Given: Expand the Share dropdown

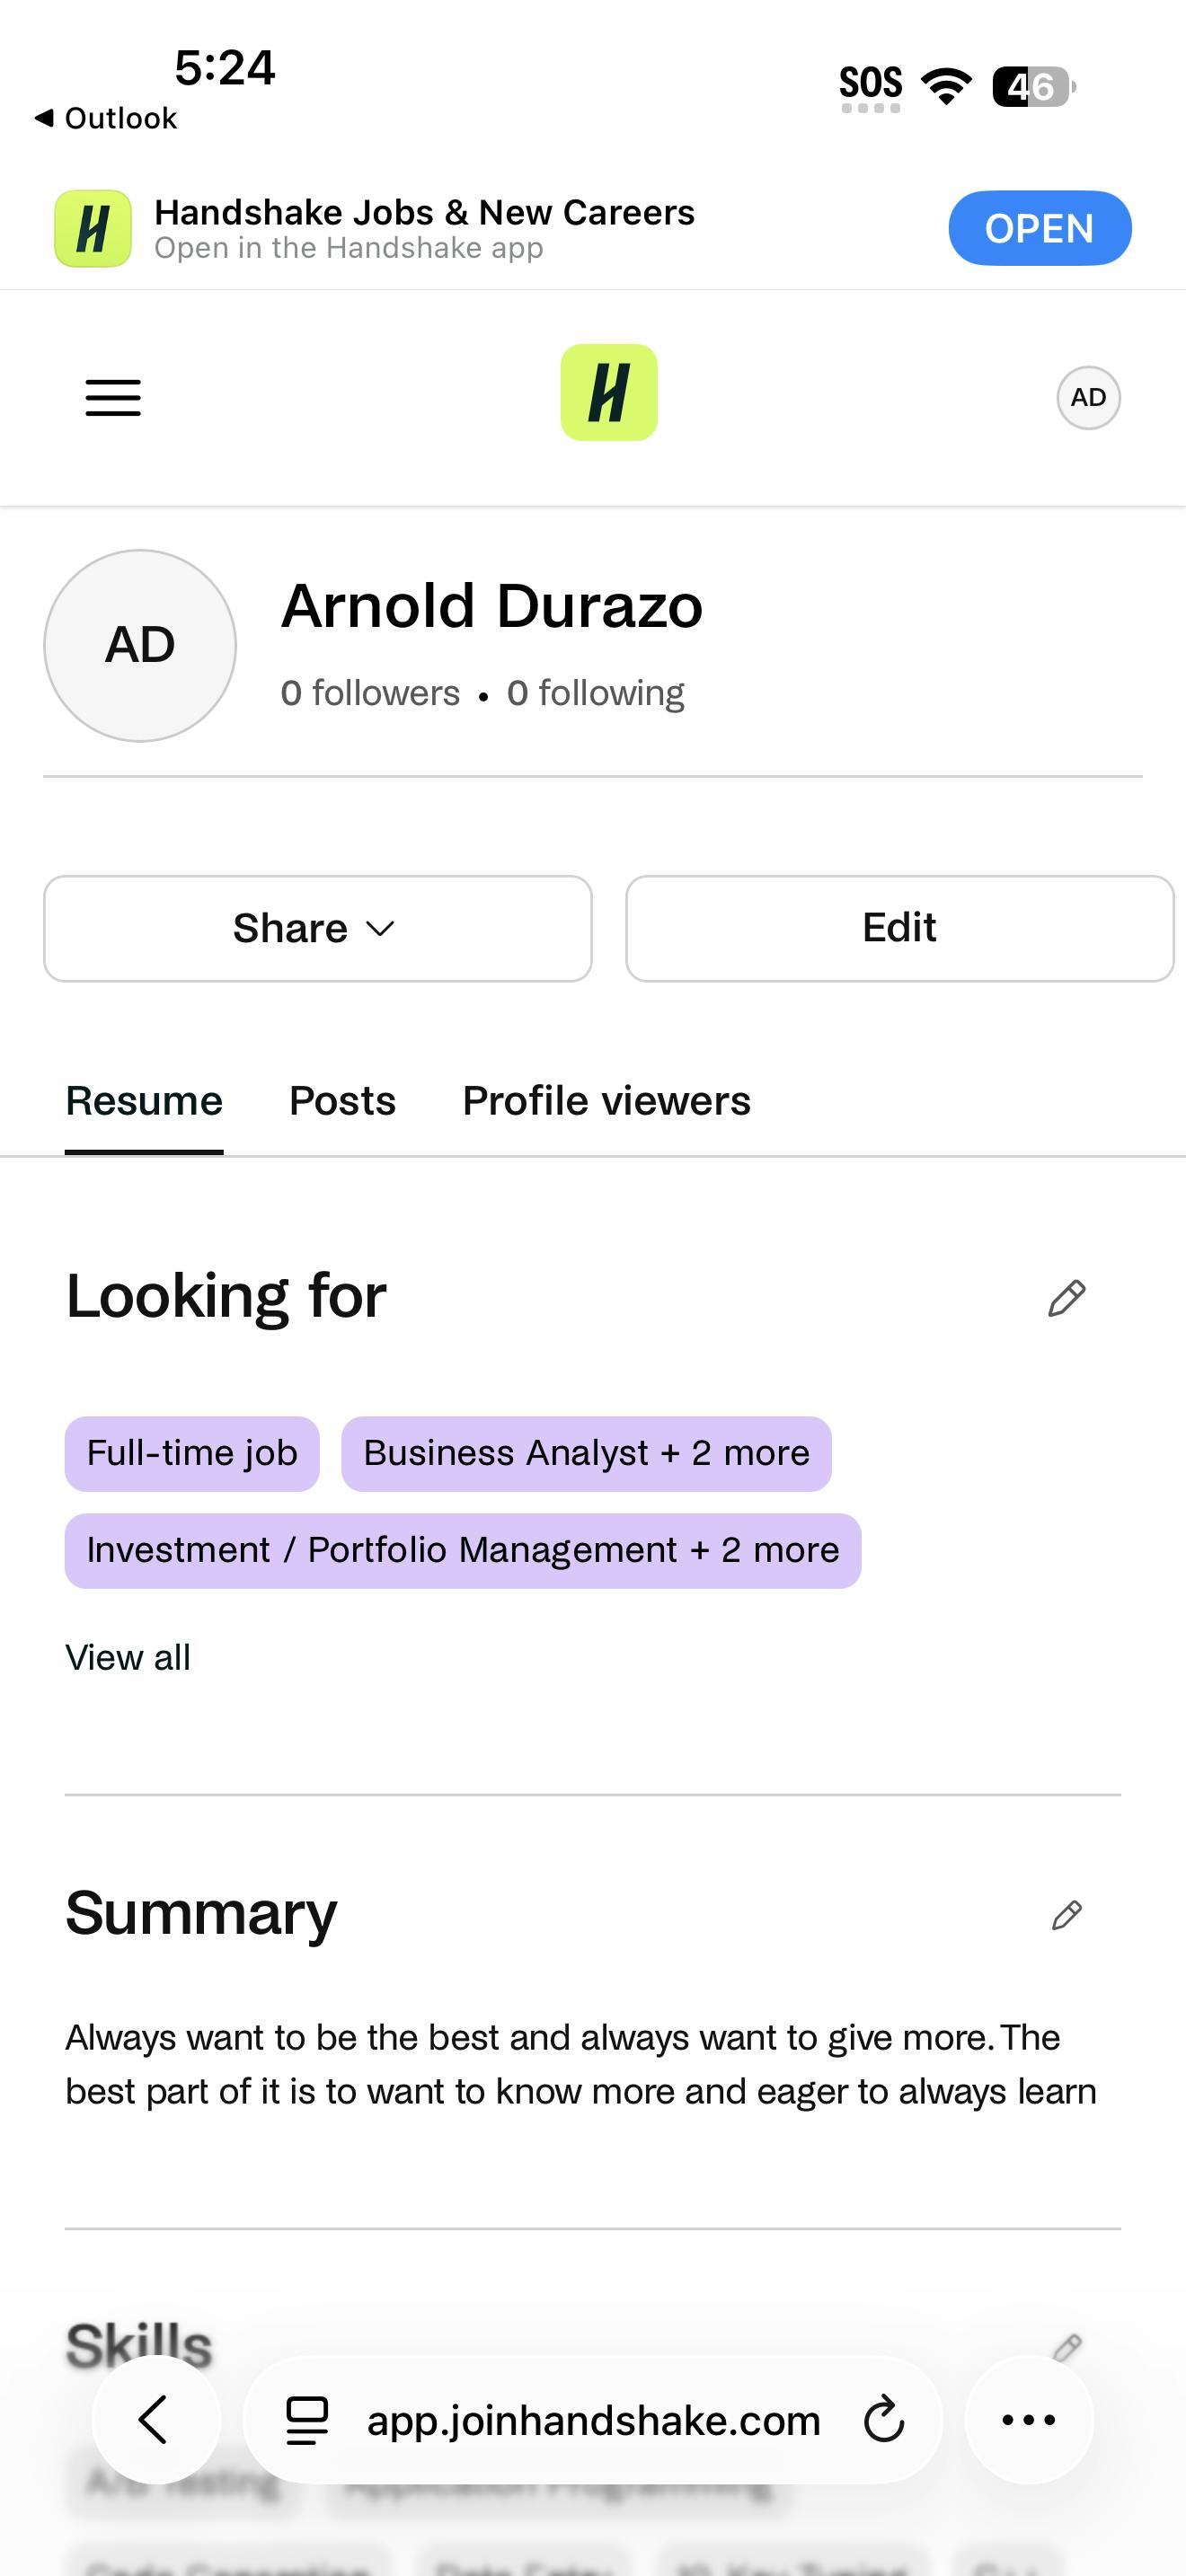Looking at the screenshot, I should coord(317,929).
